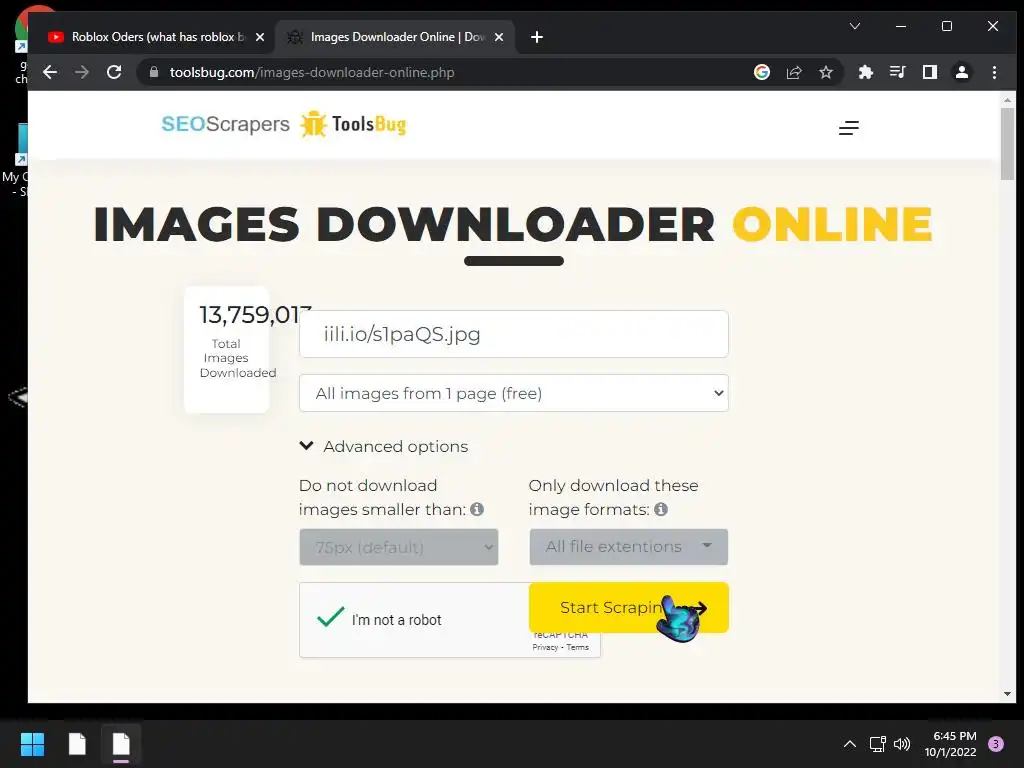Click the Only download these image formats label
This screenshot has width=1024, height=768.
[613, 498]
